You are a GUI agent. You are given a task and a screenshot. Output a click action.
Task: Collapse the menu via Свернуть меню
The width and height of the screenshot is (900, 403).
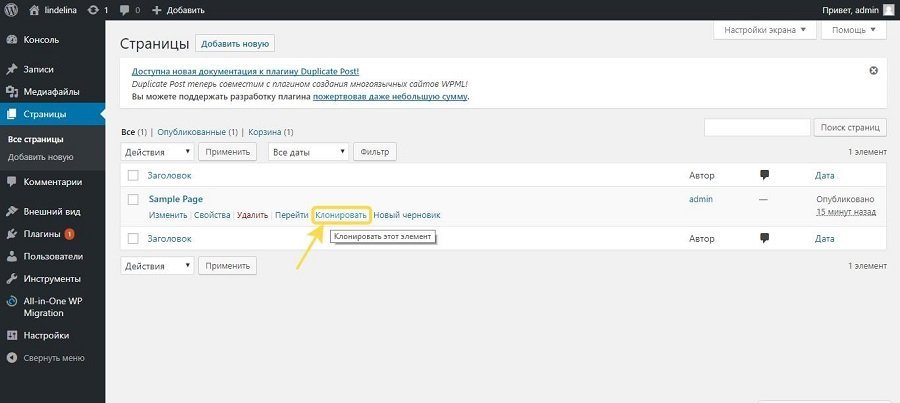click(52, 357)
